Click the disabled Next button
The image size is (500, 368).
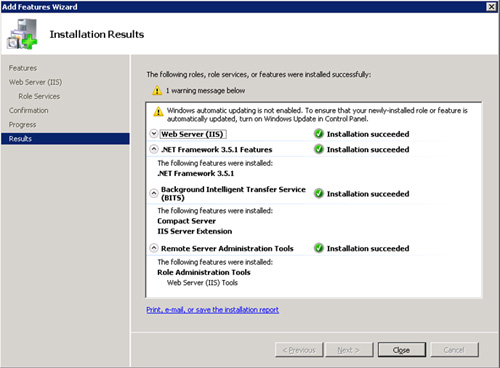coord(349,350)
